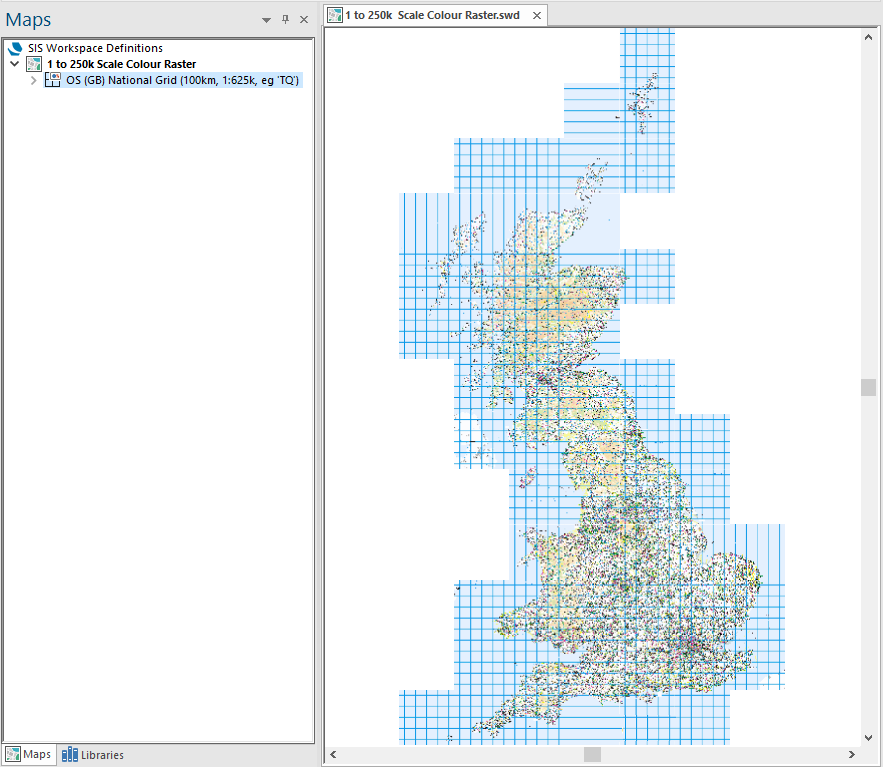Click the 1 to 250k Scale Colour Raster map icon

click(34, 64)
